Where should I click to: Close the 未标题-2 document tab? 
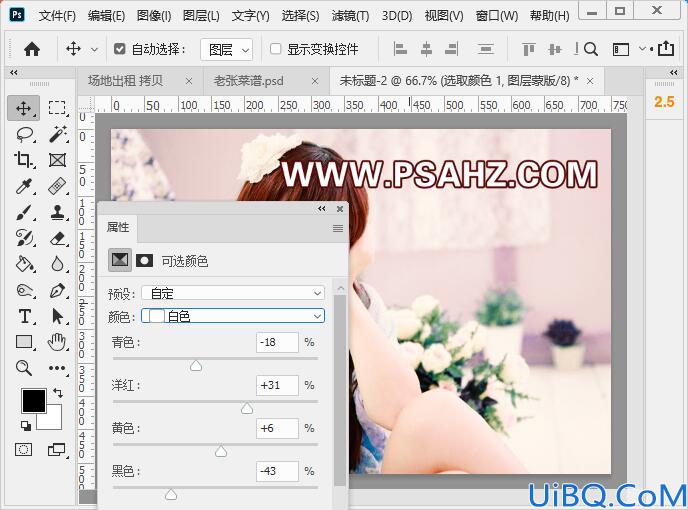[590, 81]
